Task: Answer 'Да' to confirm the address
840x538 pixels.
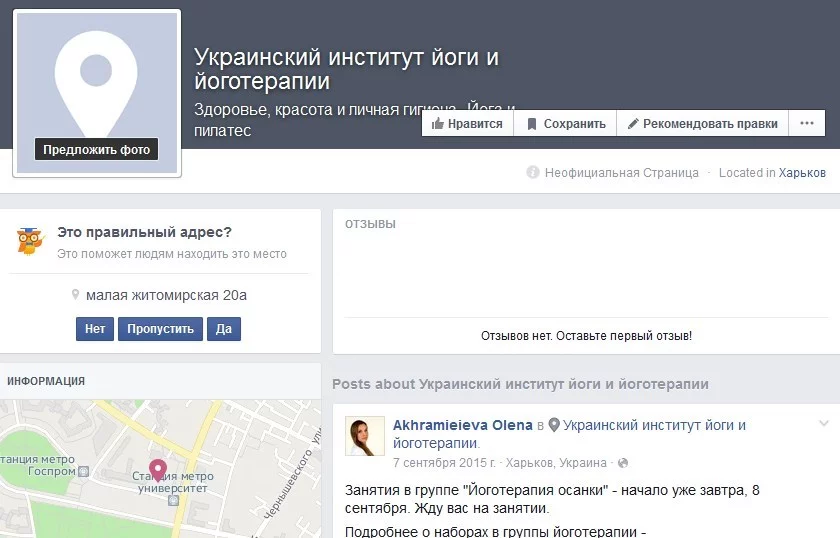Action: click(224, 328)
